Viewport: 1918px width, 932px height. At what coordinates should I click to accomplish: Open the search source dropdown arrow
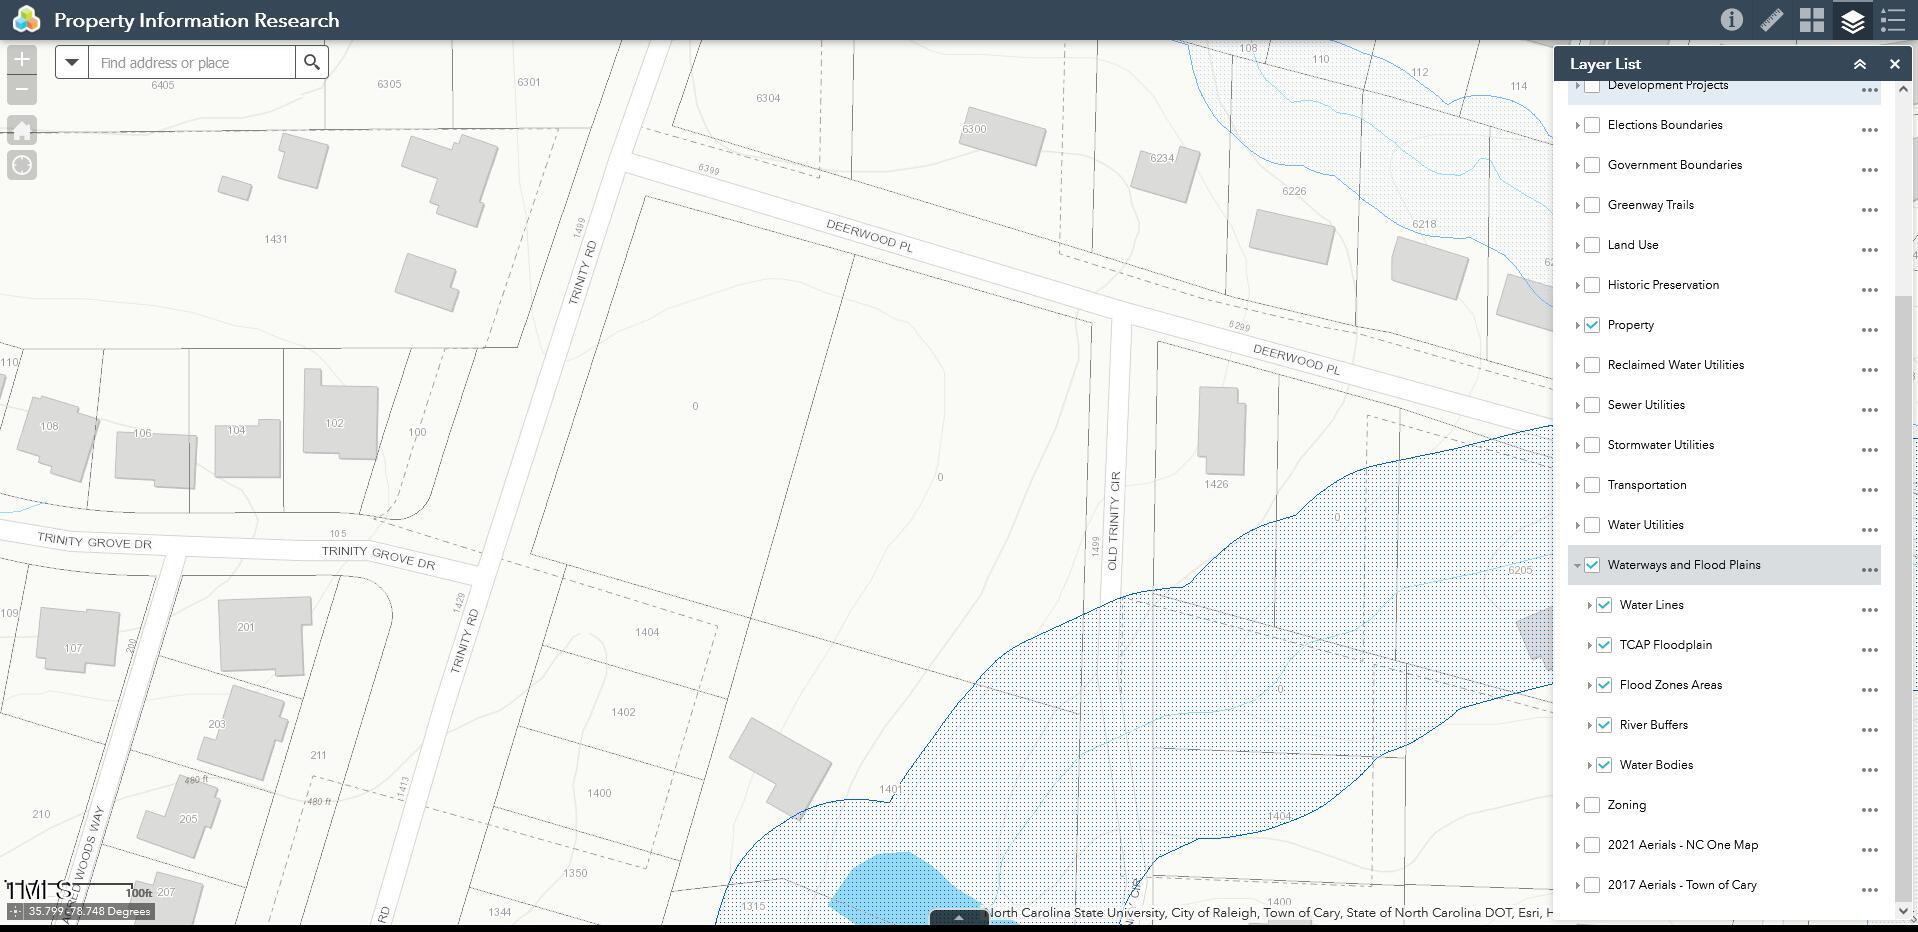(x=72, y=62)
